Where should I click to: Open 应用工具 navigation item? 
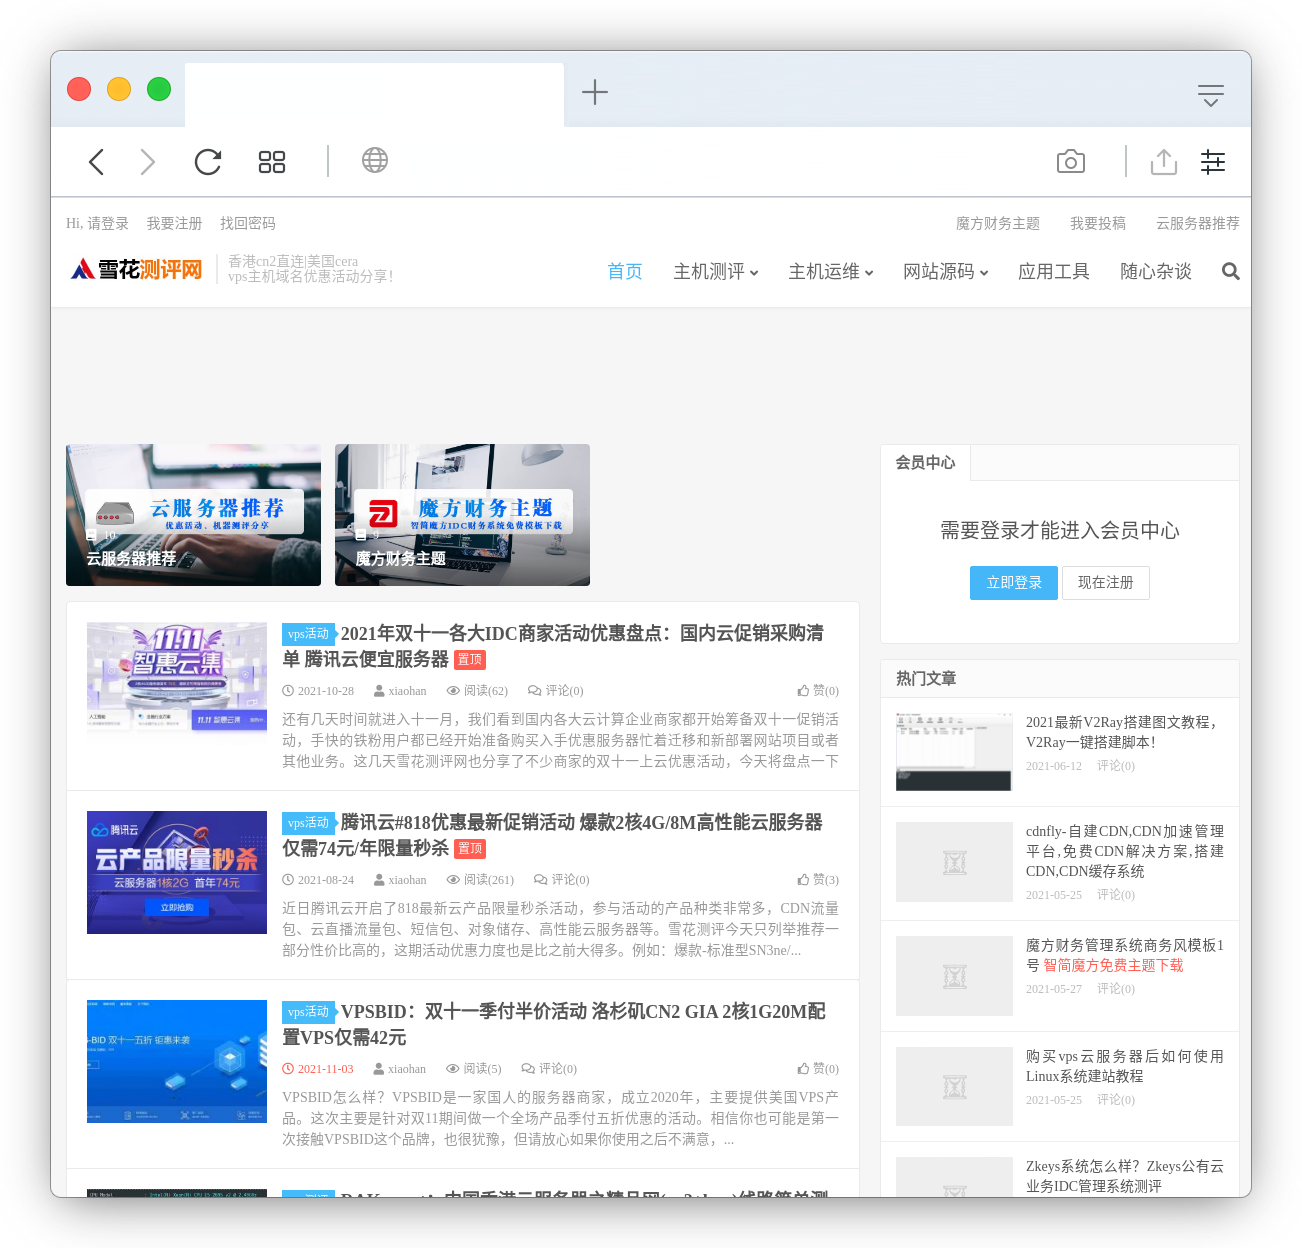pyautogui.click(x=1054, y=272)
